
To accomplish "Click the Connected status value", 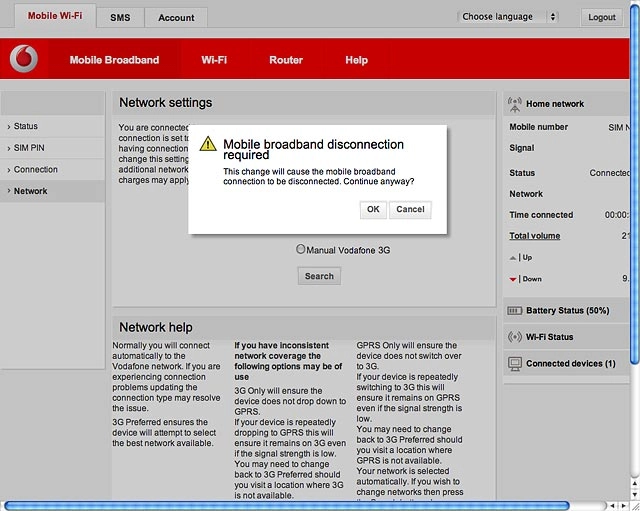I will point(609,173).
